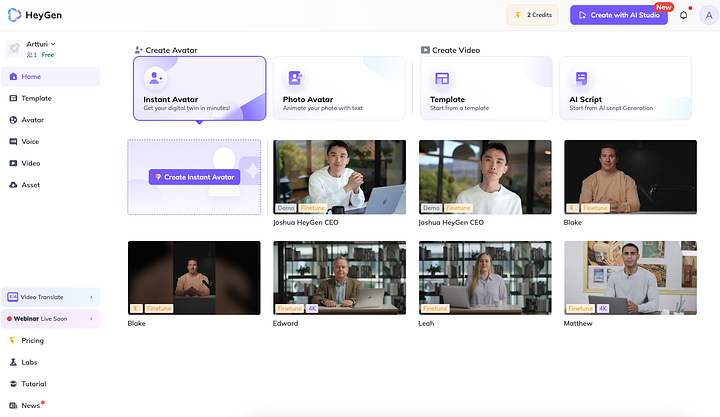Image resolution: width=720 pixels, height=417 pixels.
Task: Click the Labs flask icon
Action: pyautogui.click(x=13, y=362)
